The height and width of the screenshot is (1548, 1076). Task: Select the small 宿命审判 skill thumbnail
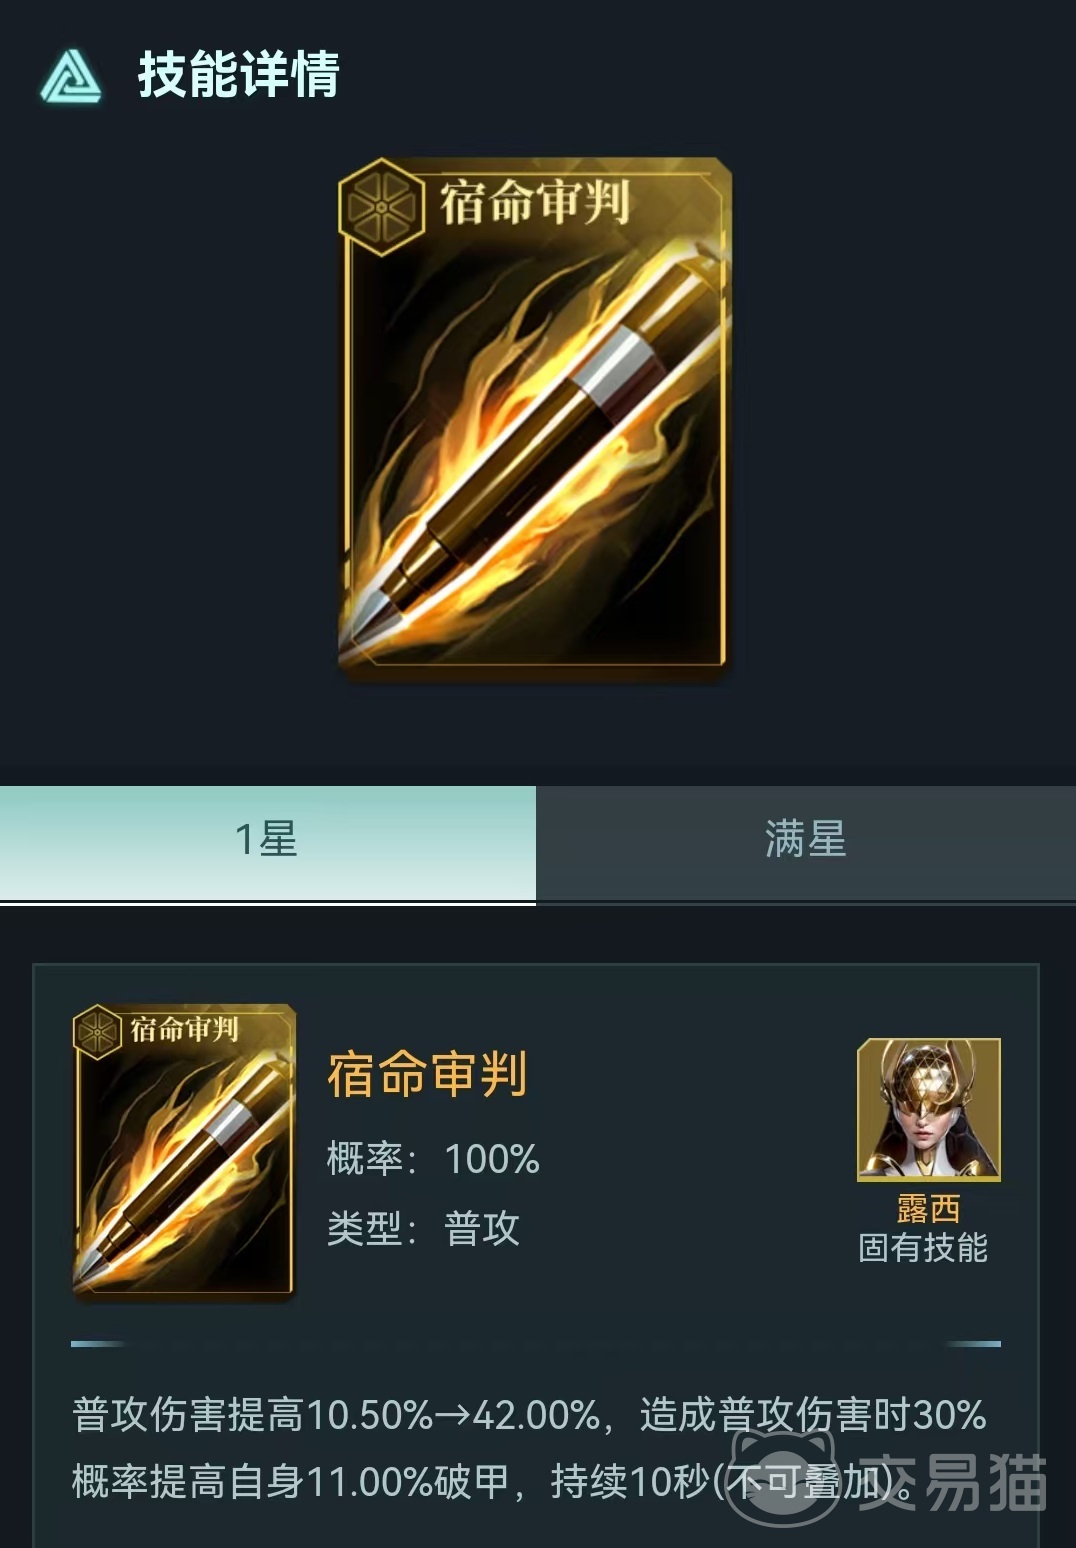click(x=184, y=1151)
